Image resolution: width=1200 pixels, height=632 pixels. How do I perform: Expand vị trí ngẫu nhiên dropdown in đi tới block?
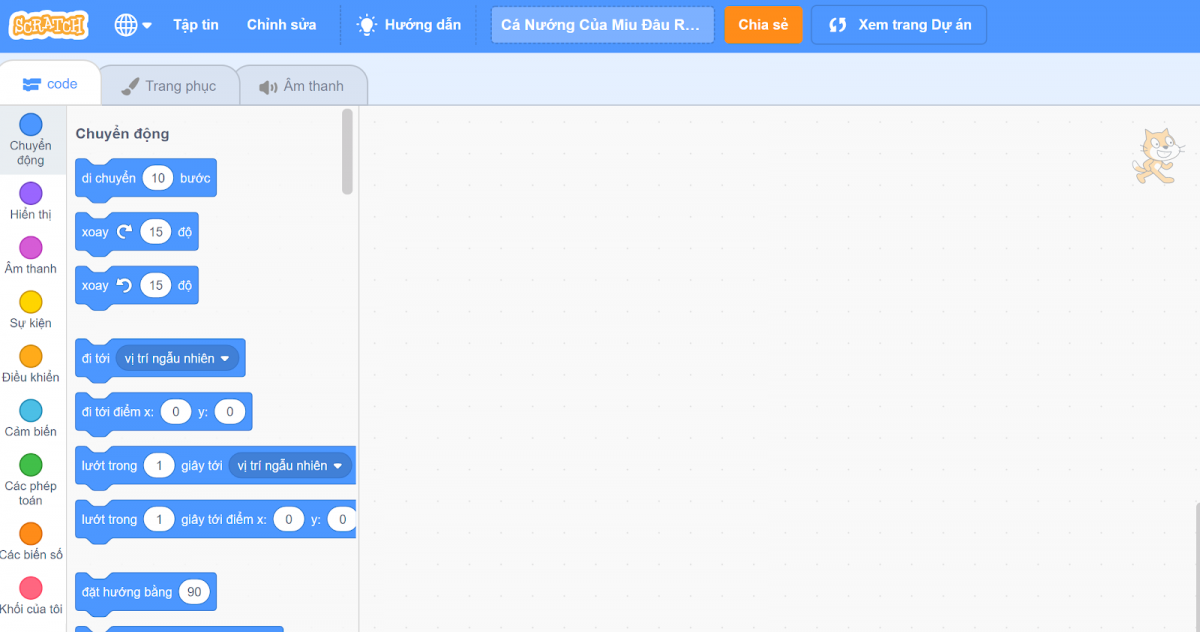(225, 358)
